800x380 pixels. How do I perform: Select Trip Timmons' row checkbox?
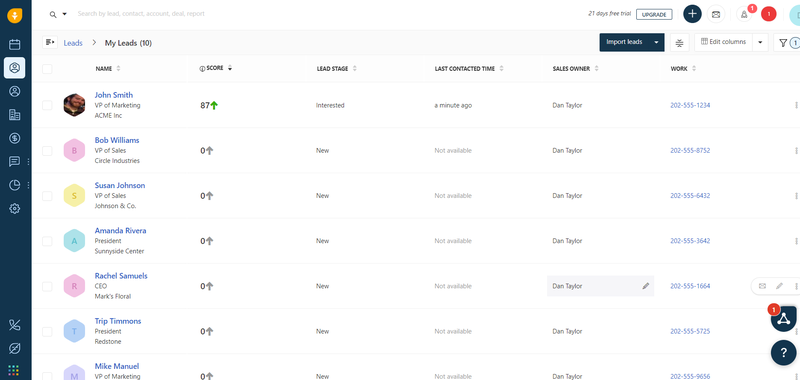tap(47, 332)
